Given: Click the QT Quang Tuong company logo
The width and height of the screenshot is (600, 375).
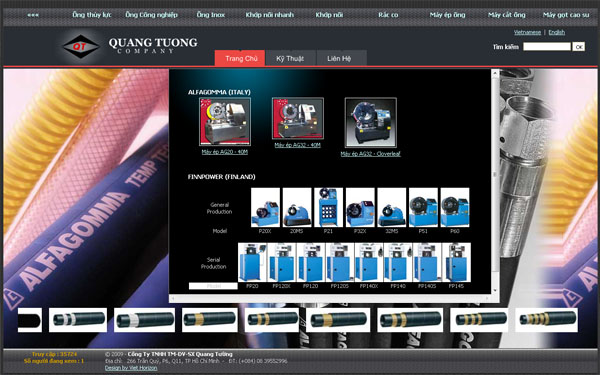Looking at the screenshot, I should point(129,46).
